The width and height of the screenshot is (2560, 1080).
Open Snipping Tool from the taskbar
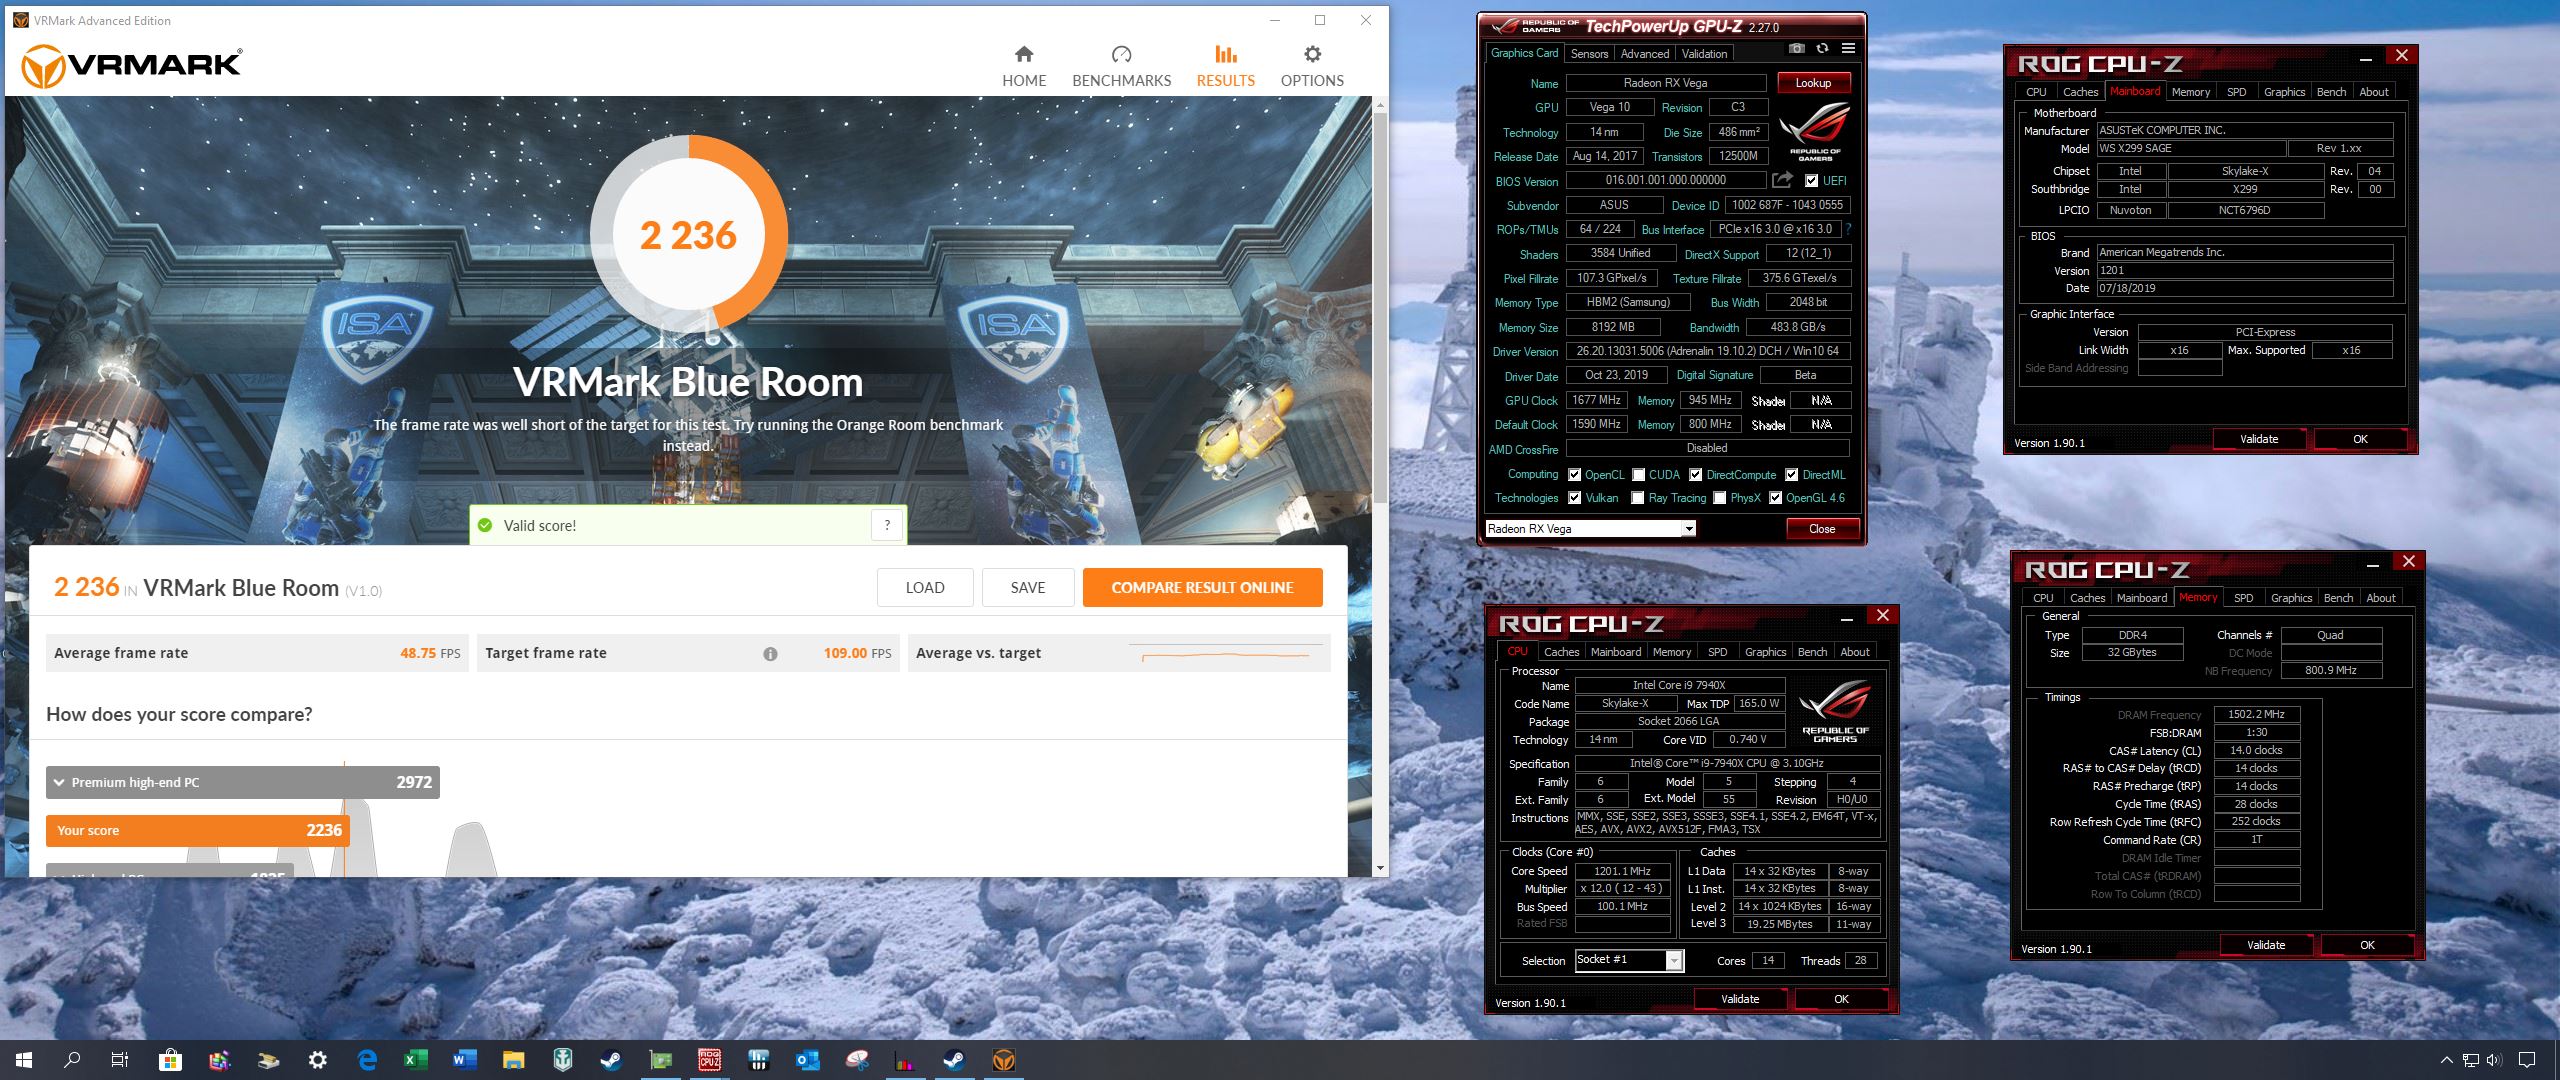(856, 1060)
